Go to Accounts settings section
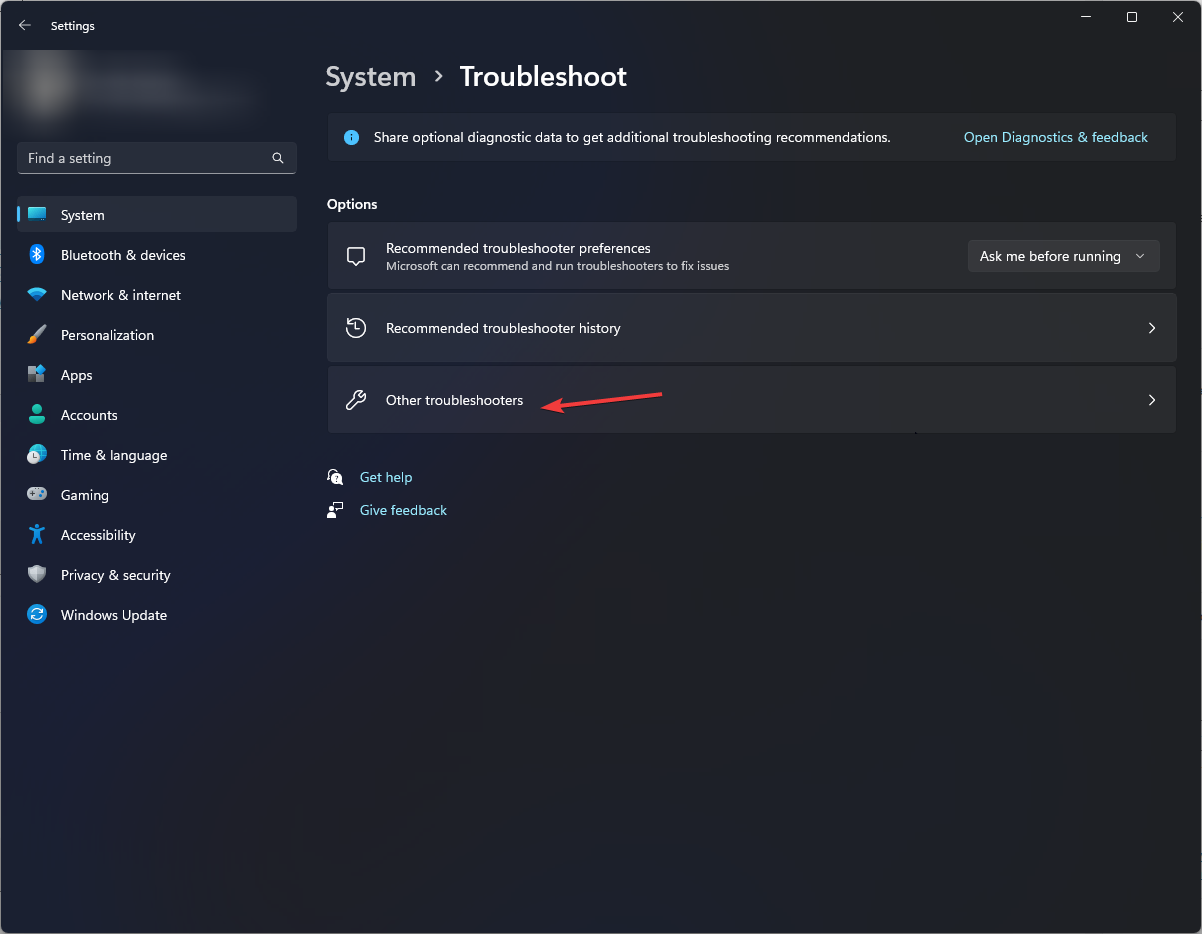Viewport: 1202px width, 934px height. coord(89,415)
